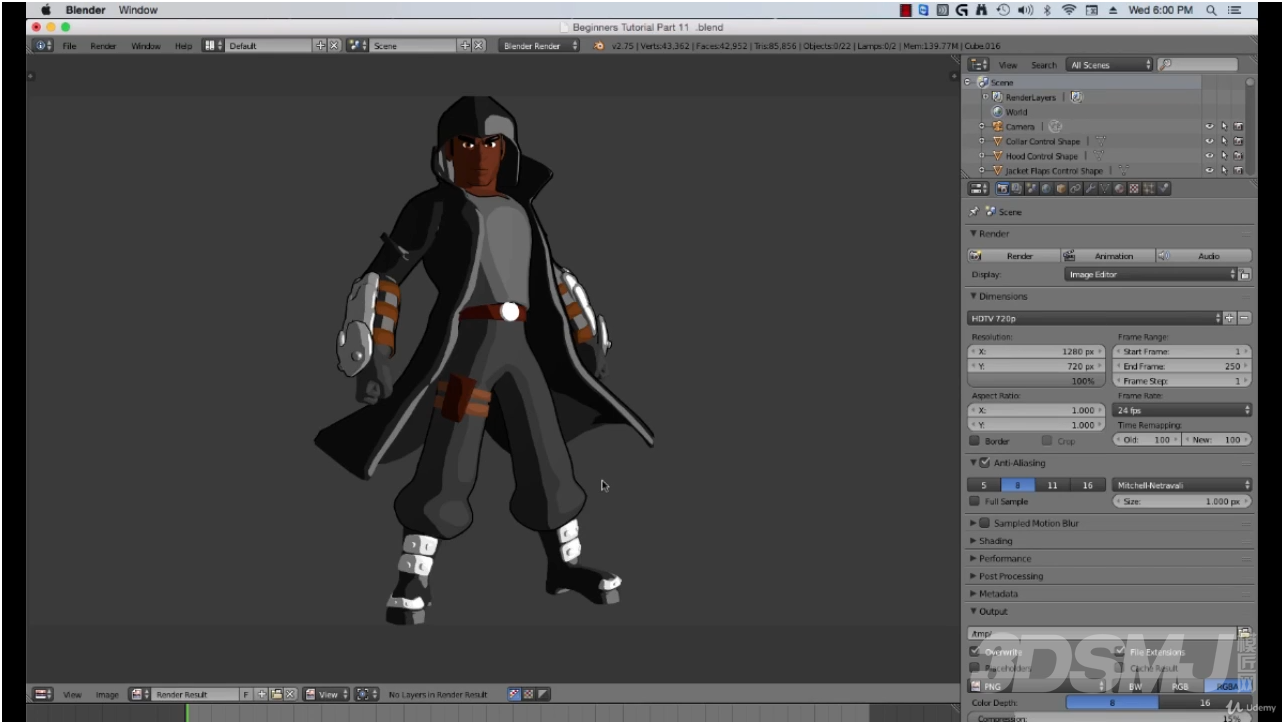Click the Properties editor type icon
Screen dimensions: 1284x724
pos(979,189)
